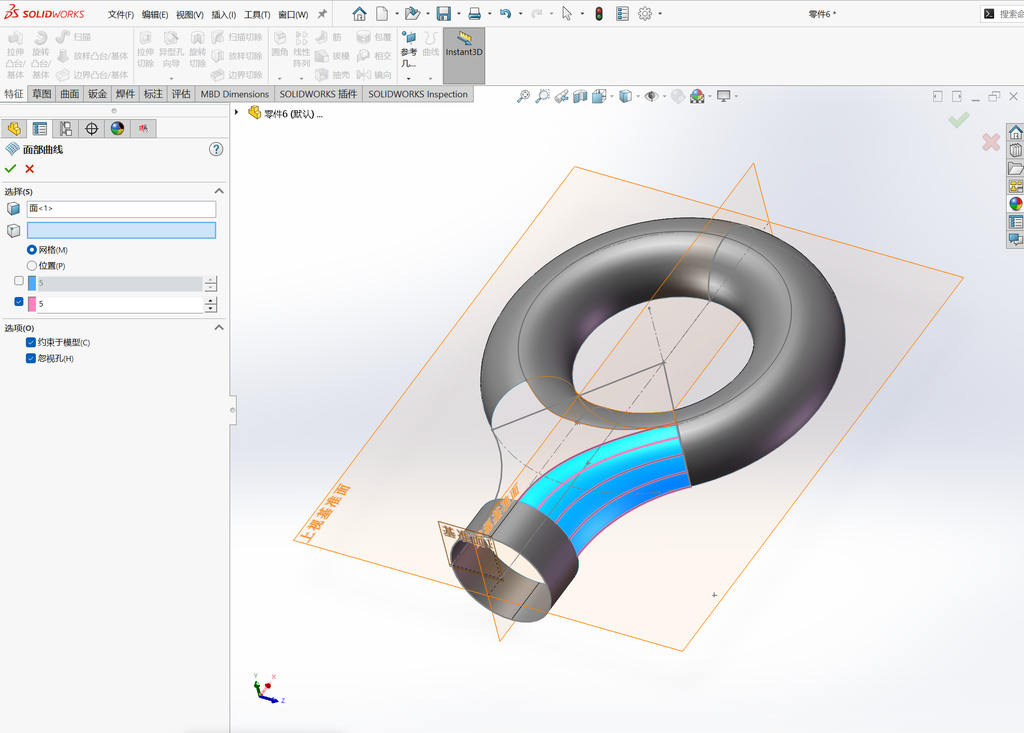Viewport: 1024px width, 733px height.
Task: Toggle the Instant3D tool
Action: tap(464, 56)
